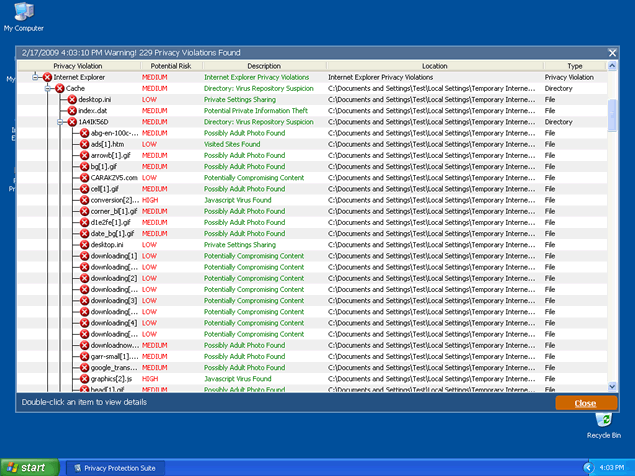Image resolution: width=635 pixels, height=476 pixels.
Task: Collapse the 1A4IK56D directory node
Action: coord(59,121)
